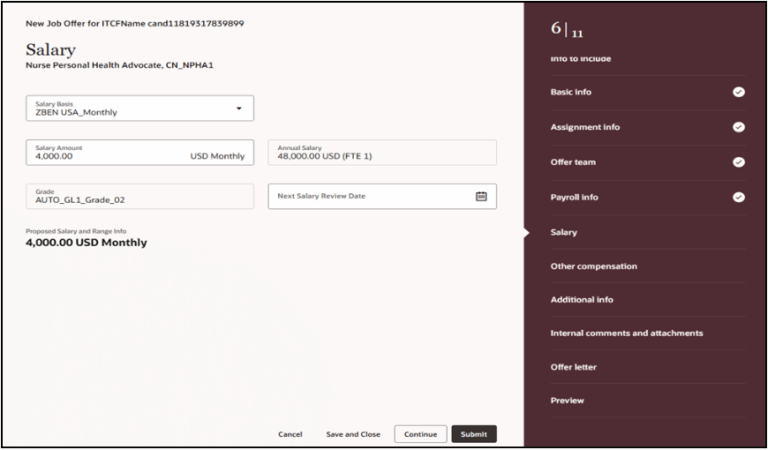The height and width of the screenshot is (450, 768).
Task: Click the Payroll info completed checkmark icon
Action: [738, 197]
